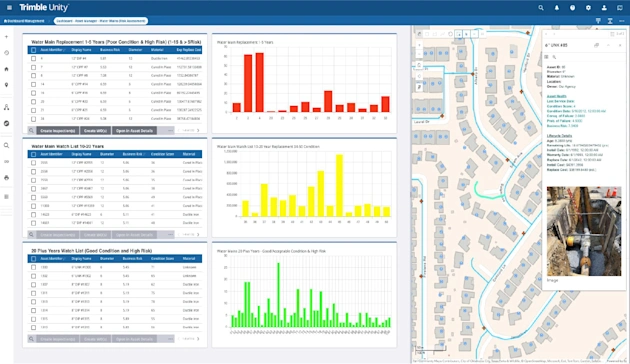Click the tallest red bar in replacement chart
This screenshot has width=630, height=364.
pos(260,82)
